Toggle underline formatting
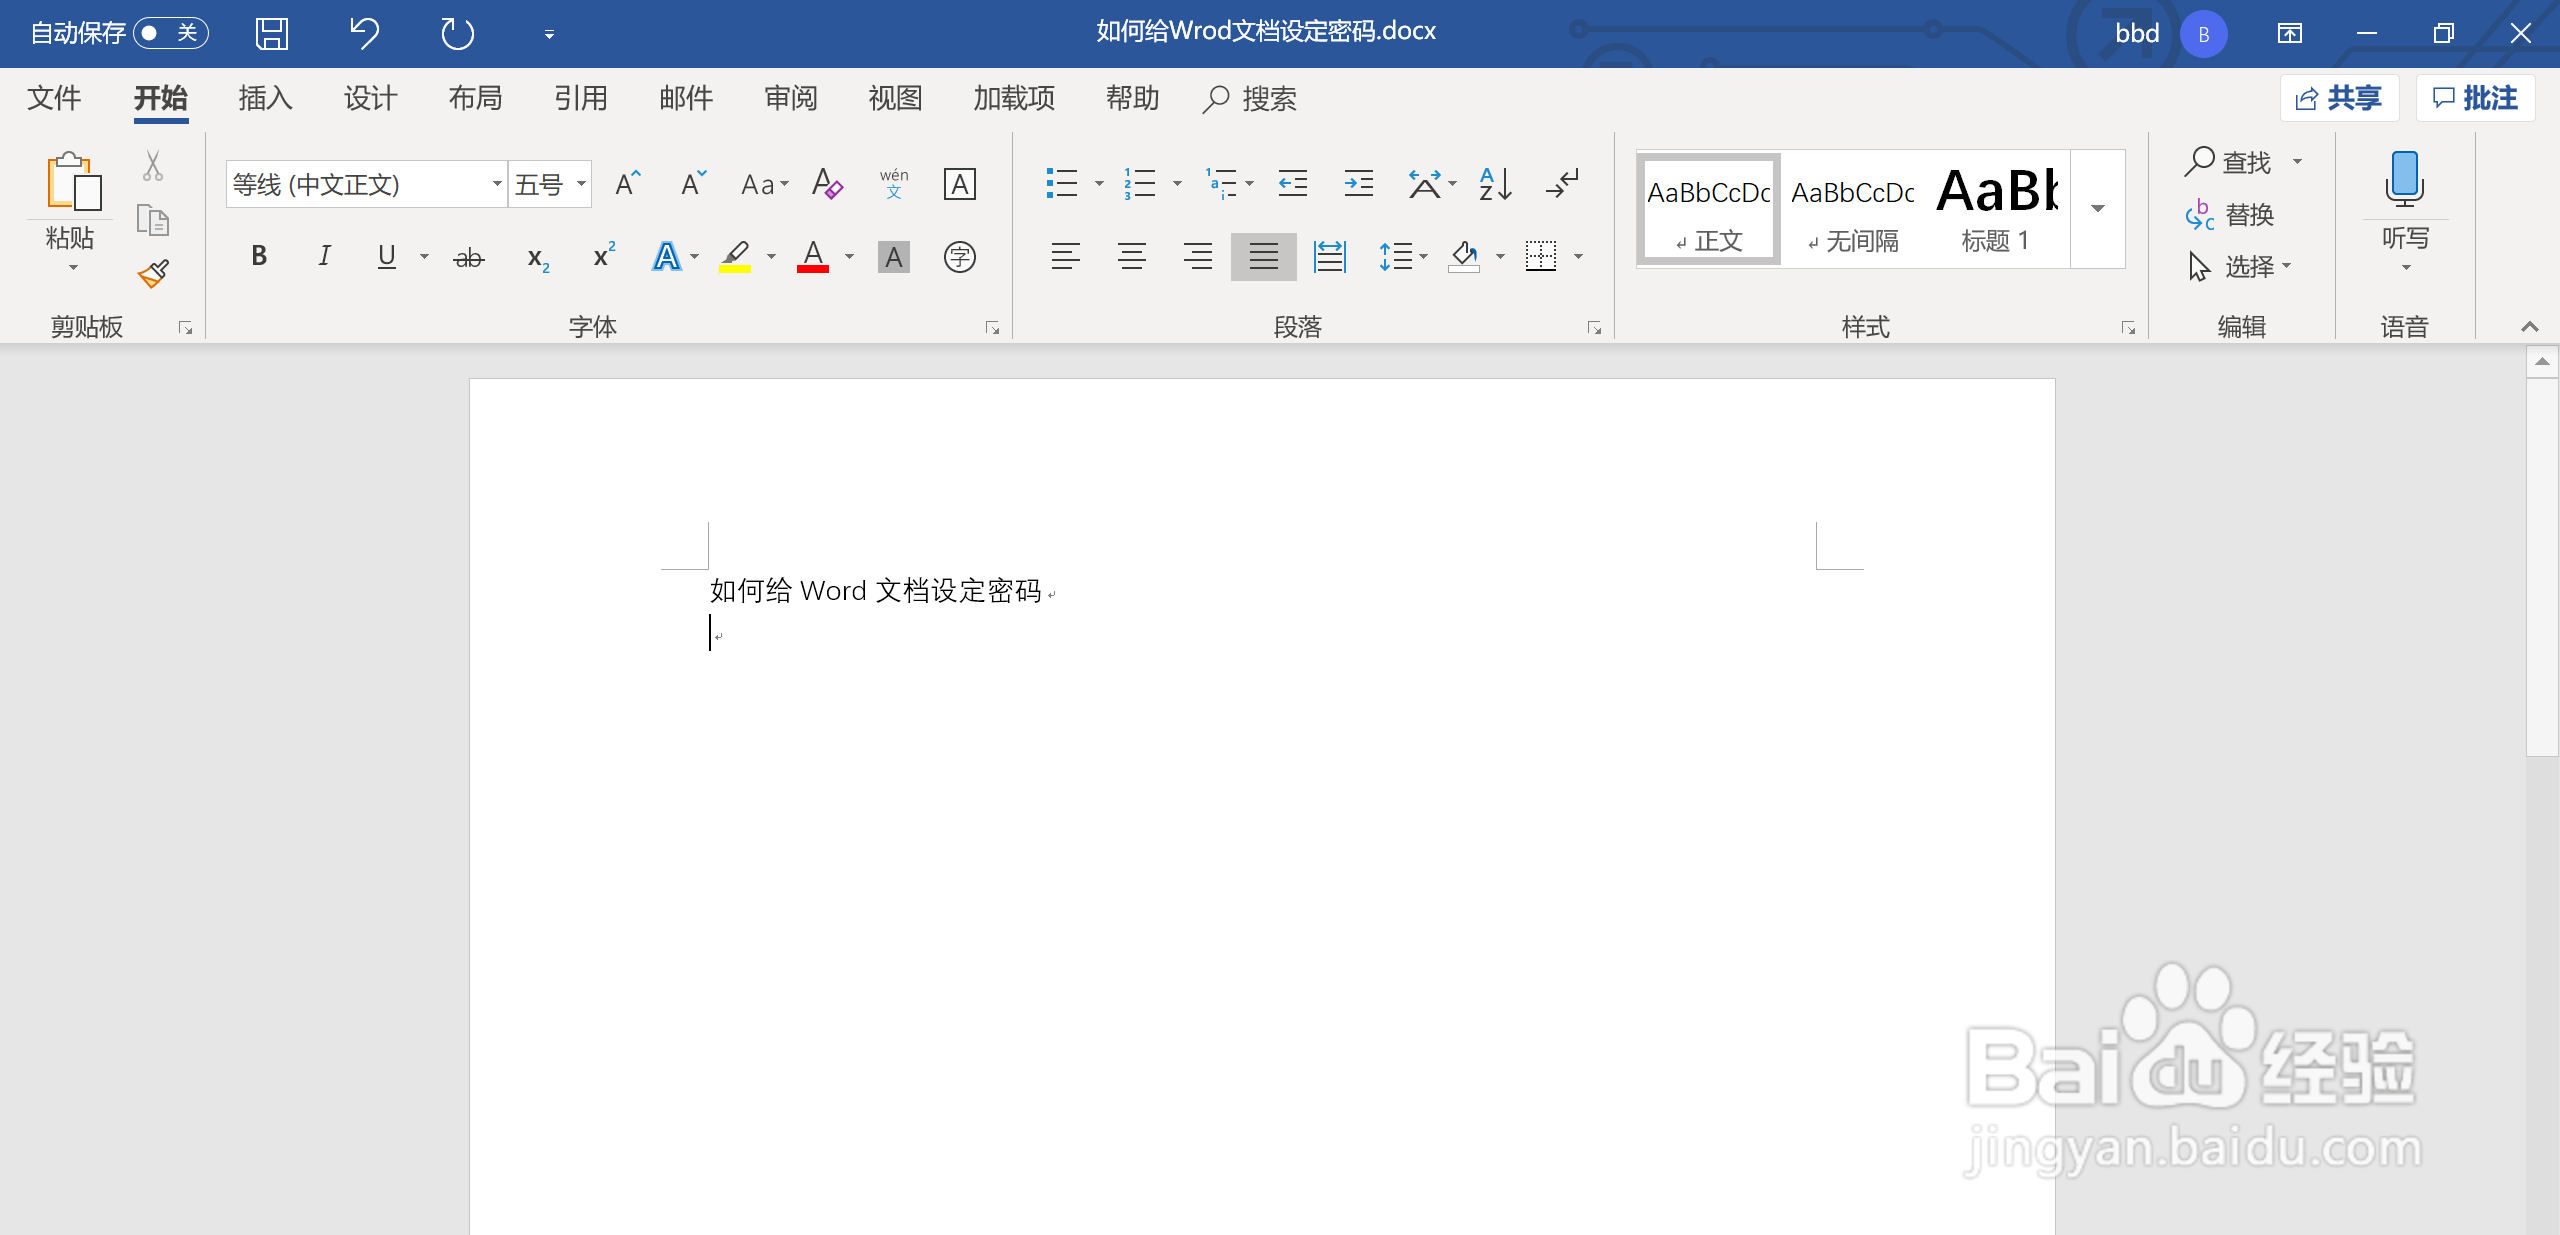Viewport: 2560px width, 1235px height. coord(387,257)
